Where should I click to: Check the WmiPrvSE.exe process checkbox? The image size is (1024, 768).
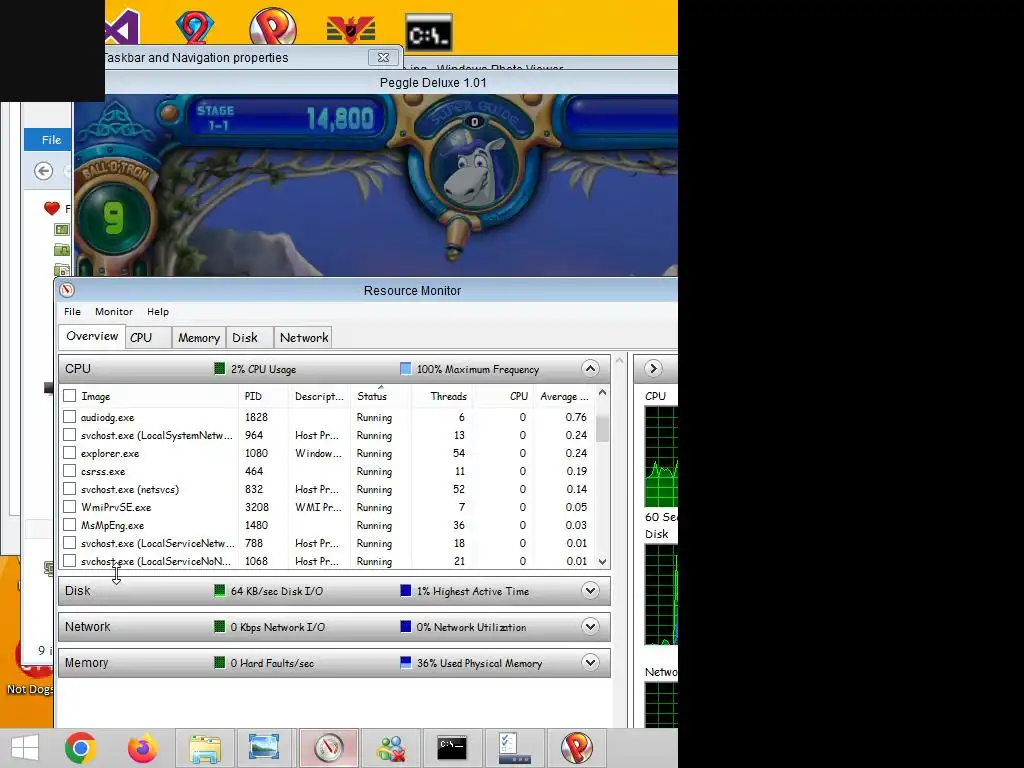pyautogui.click(x=69, y=506)
